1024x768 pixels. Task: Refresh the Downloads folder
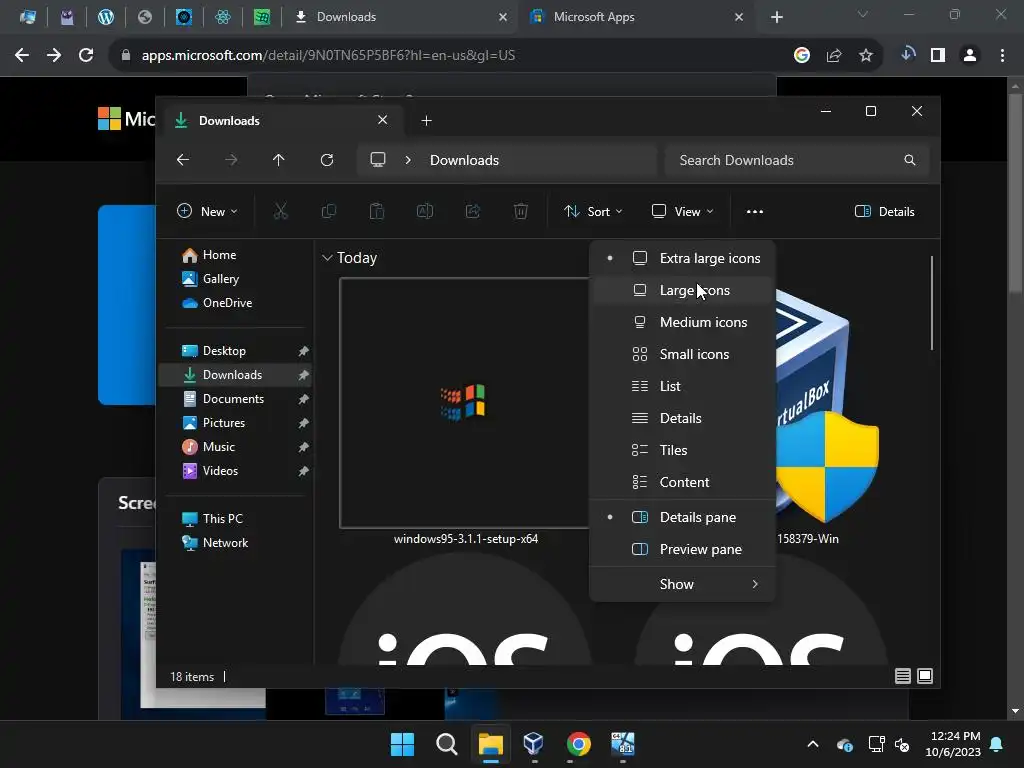click(327, 160)
